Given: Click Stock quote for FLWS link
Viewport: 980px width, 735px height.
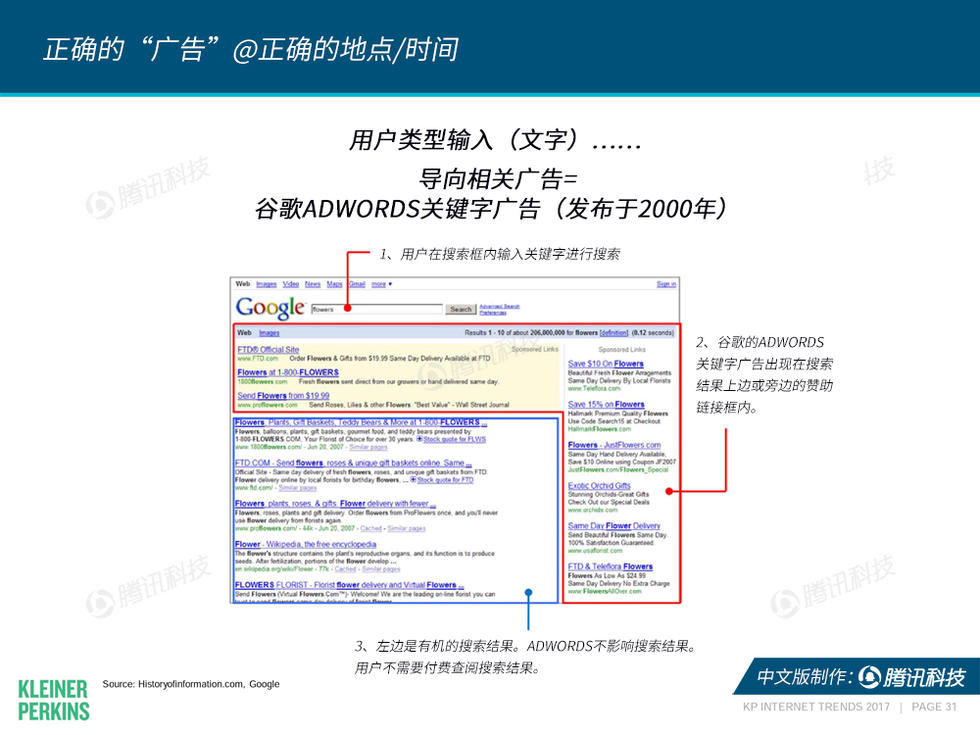Looking at the screenshot, I should click(x=454, y=439).
